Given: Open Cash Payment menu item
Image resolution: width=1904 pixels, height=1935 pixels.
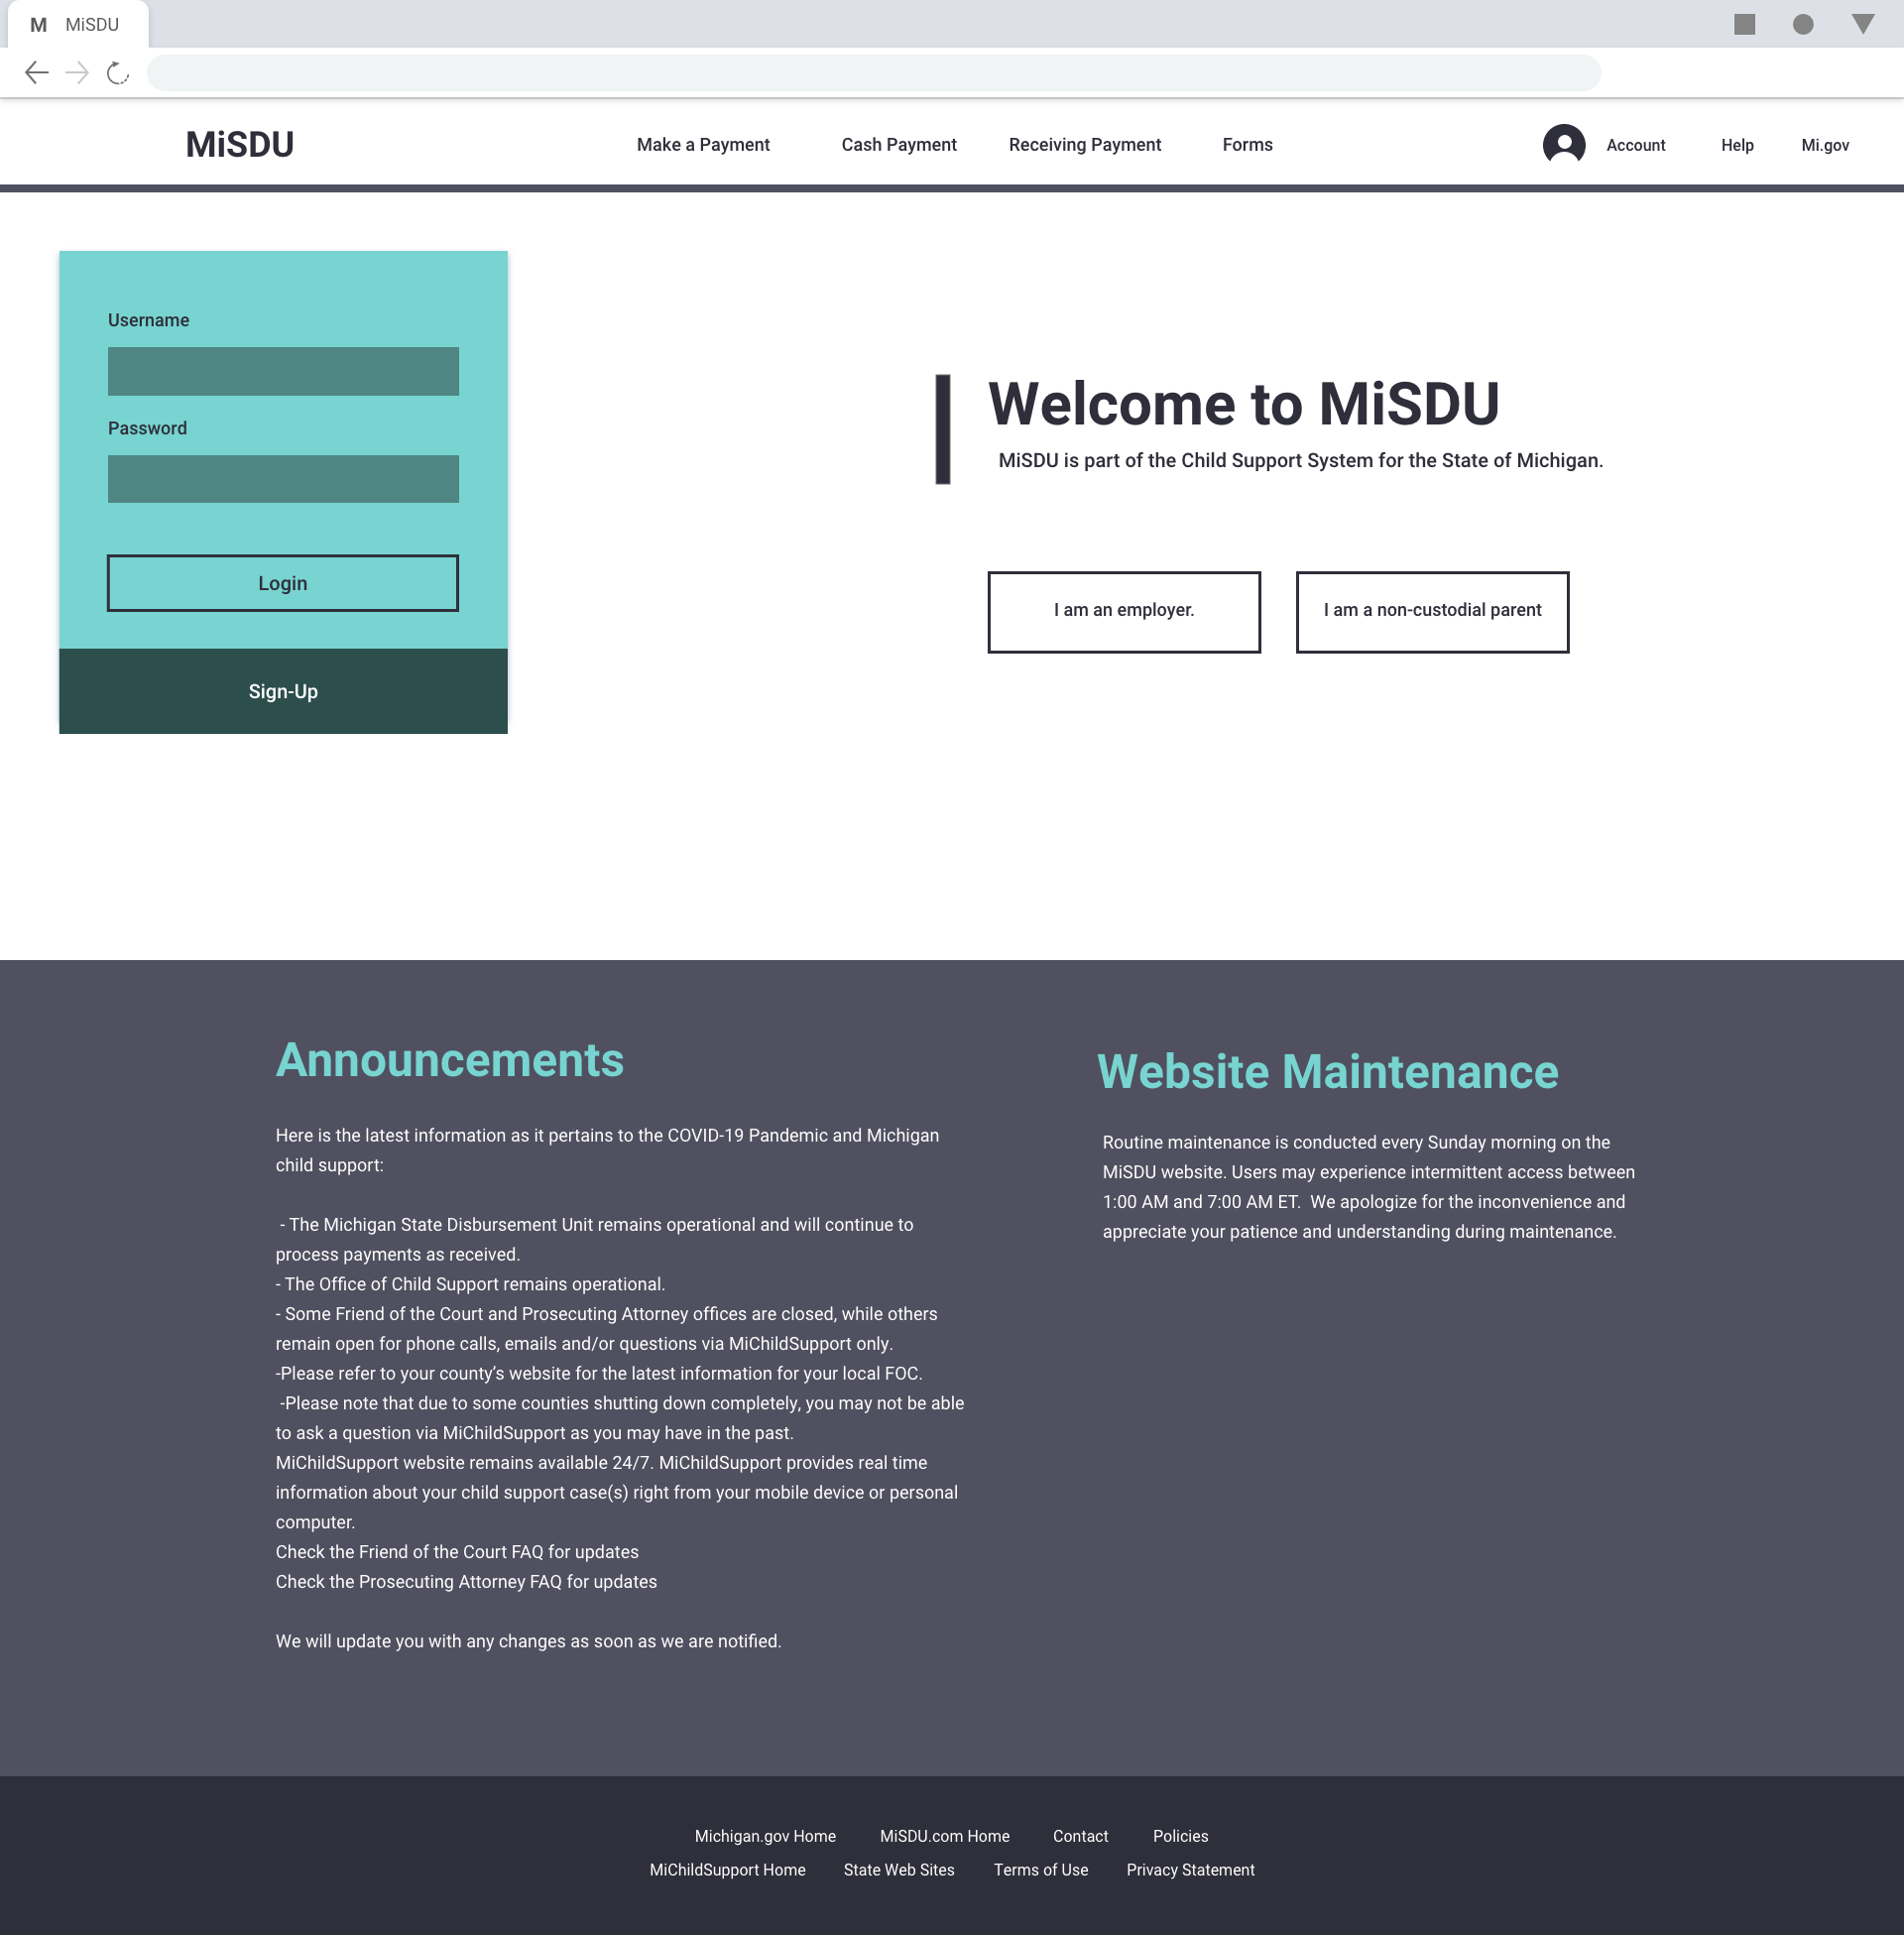Looking at the screenshot, I should coord(898,144).
